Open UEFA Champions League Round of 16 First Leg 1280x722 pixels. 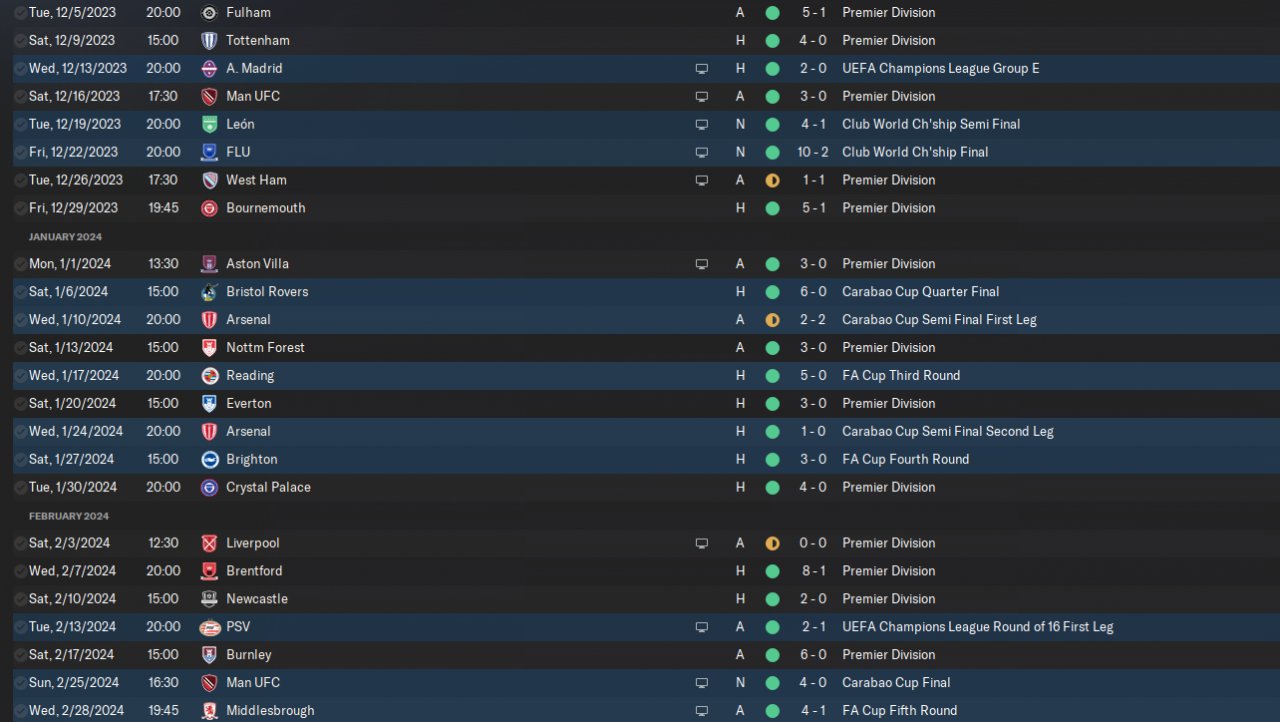(x=978, y=627)
